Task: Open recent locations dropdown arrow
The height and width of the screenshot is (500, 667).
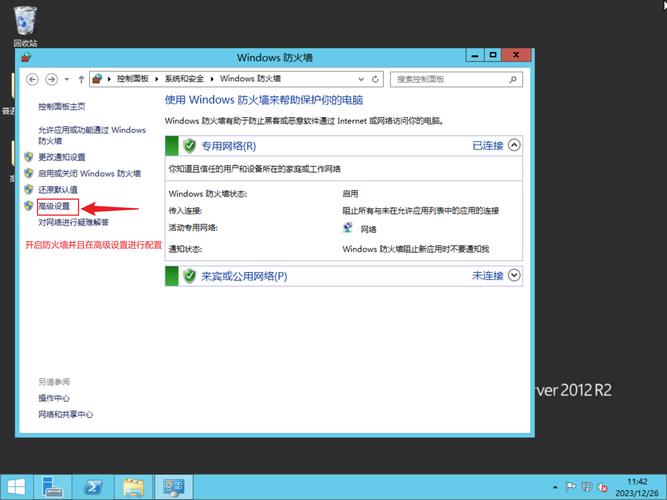Action: 67,79
